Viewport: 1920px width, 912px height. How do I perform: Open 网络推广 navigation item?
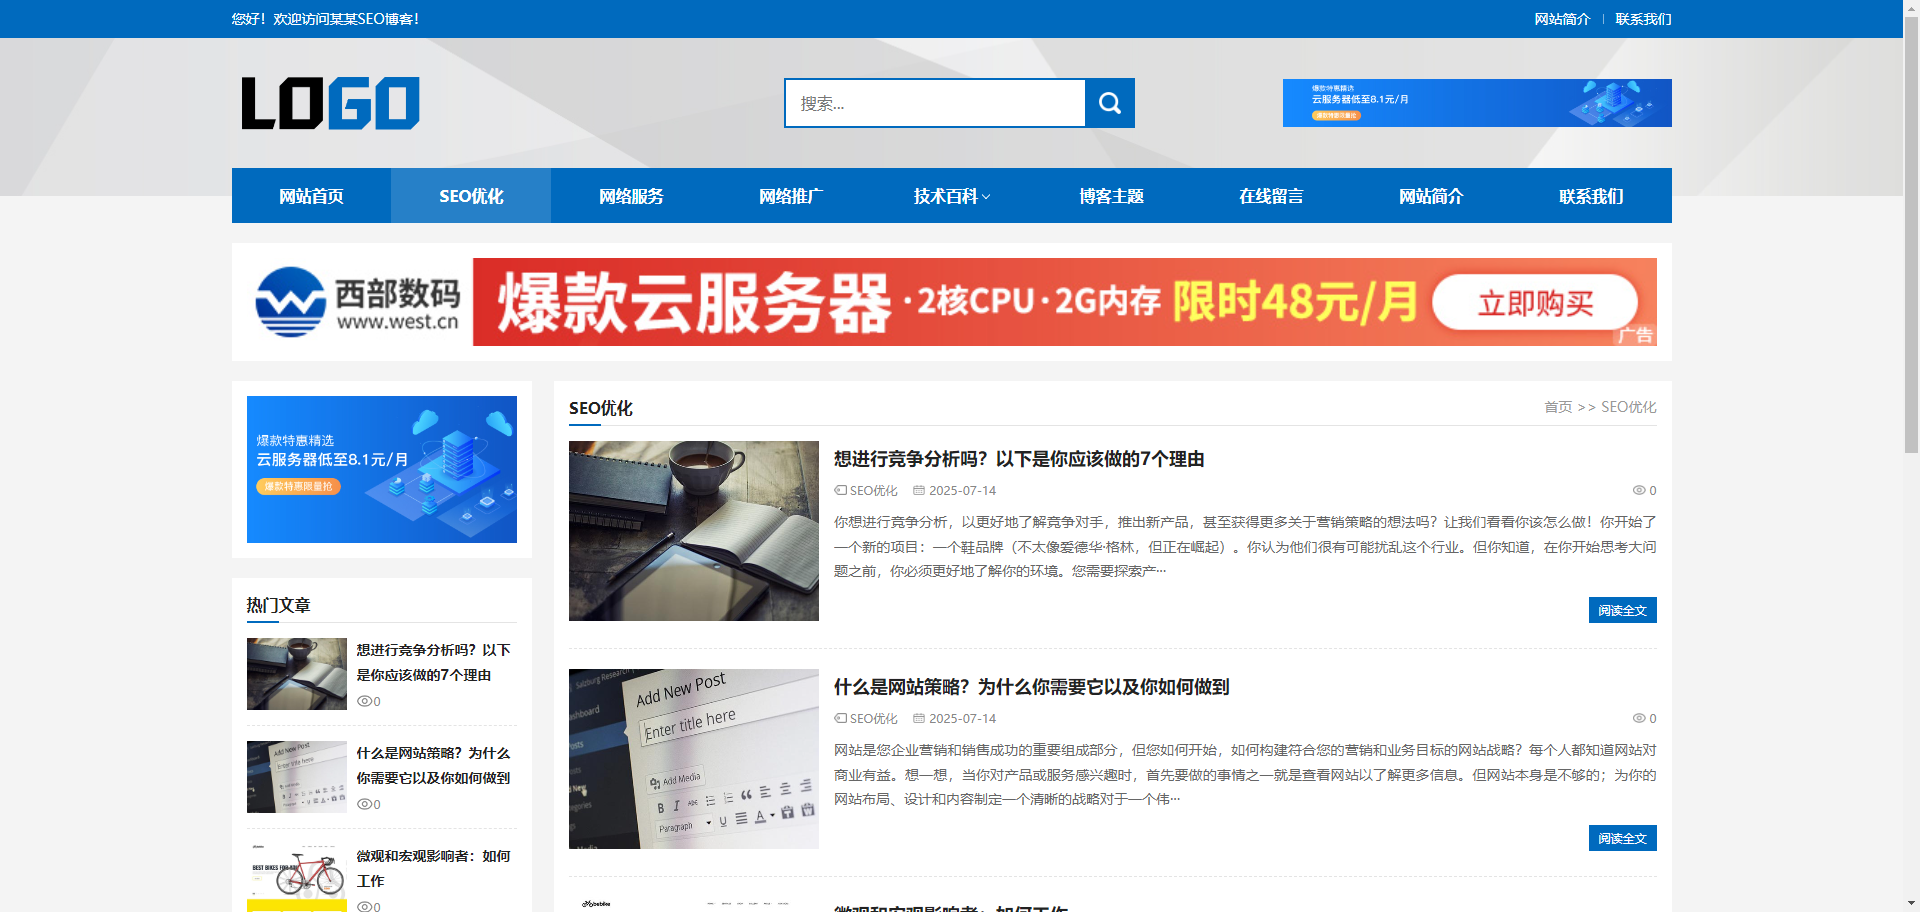point(791,196)
